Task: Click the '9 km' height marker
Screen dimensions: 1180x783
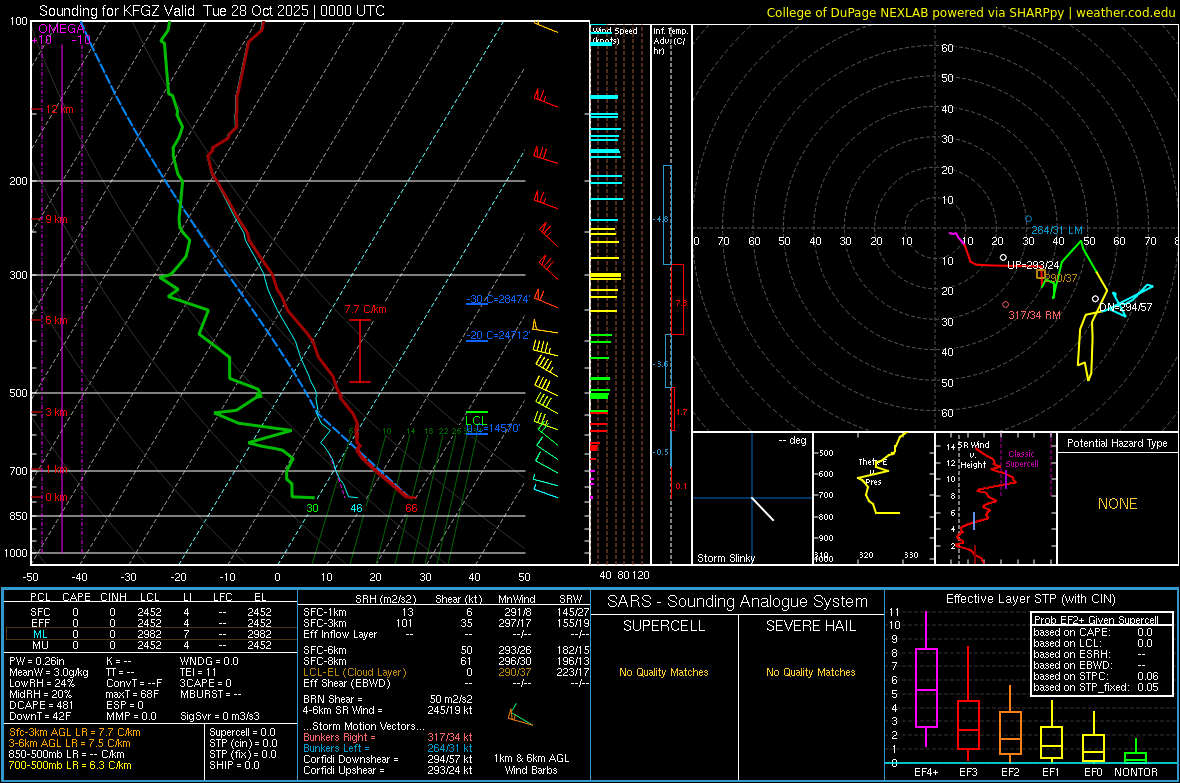Action: 56,219
